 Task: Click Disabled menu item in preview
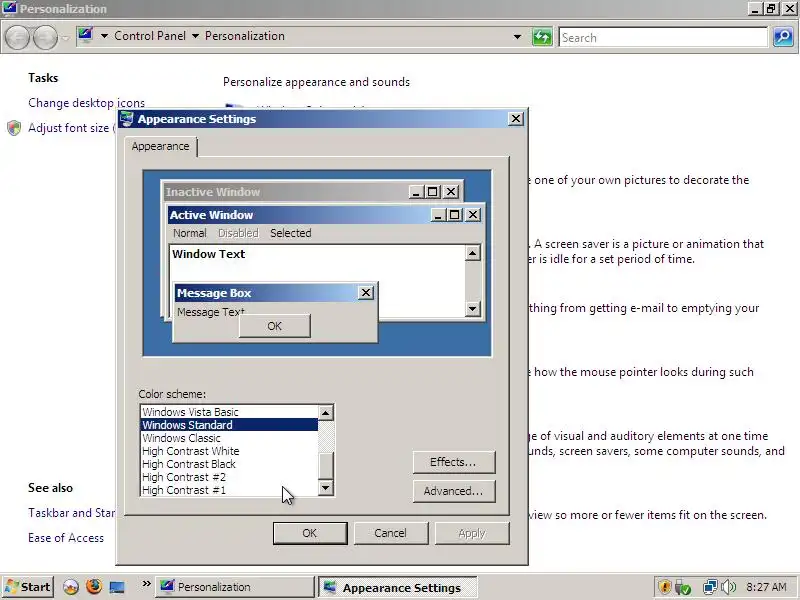[238, 233]
